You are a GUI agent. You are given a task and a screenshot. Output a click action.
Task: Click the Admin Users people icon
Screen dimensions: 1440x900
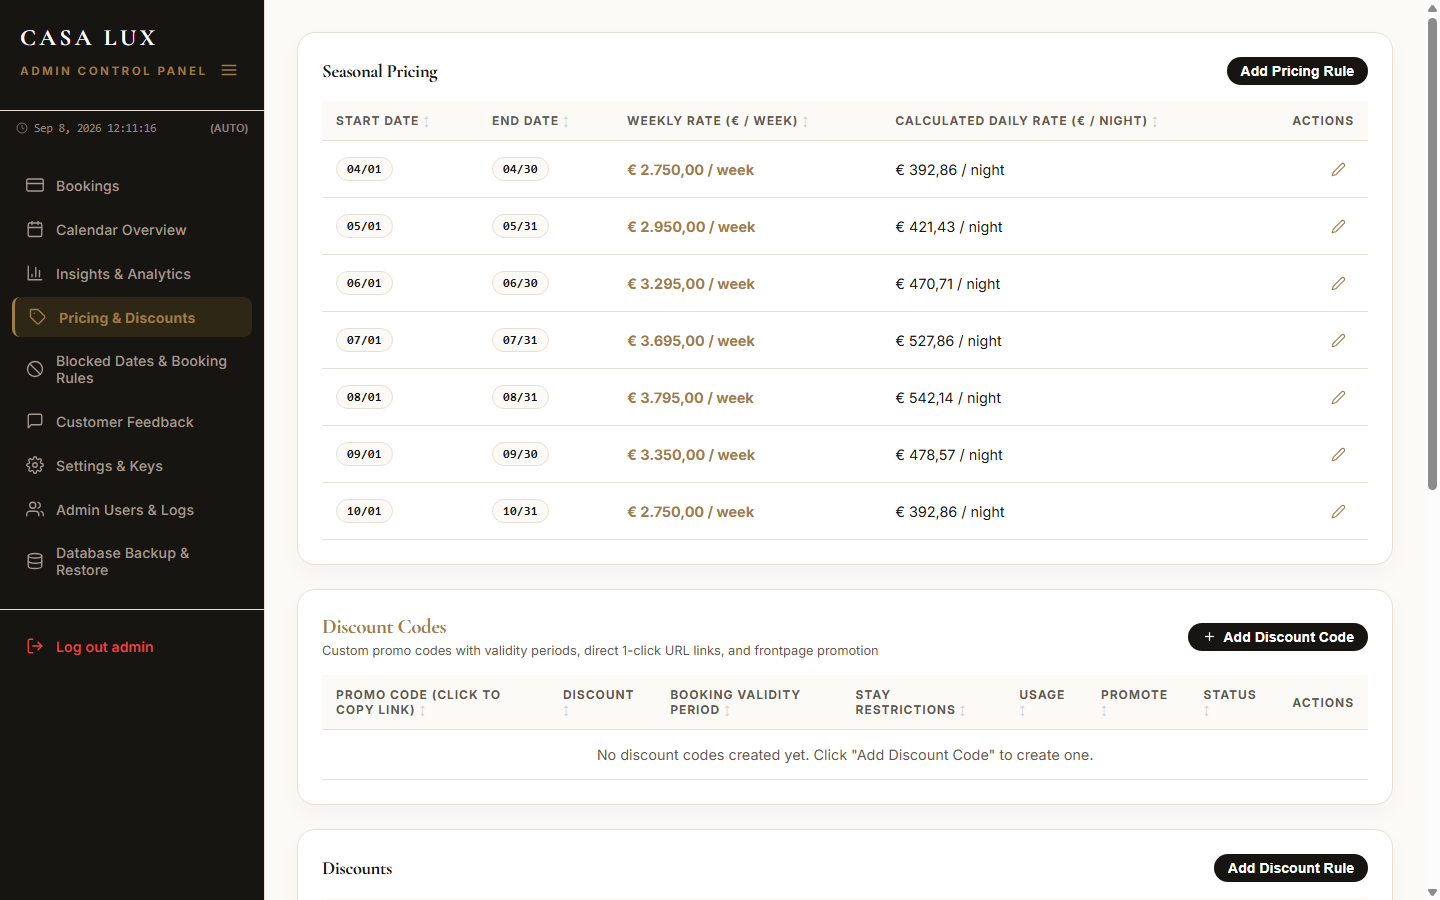(35, 509)
